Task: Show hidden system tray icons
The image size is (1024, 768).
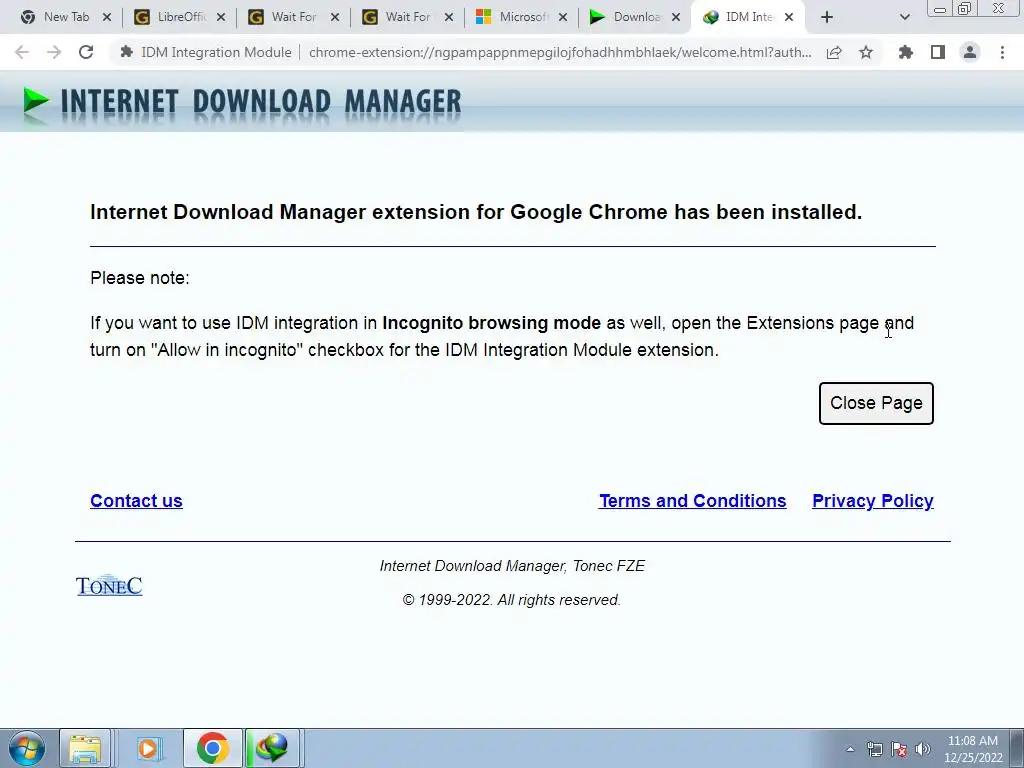Action: tap(850, 749)
